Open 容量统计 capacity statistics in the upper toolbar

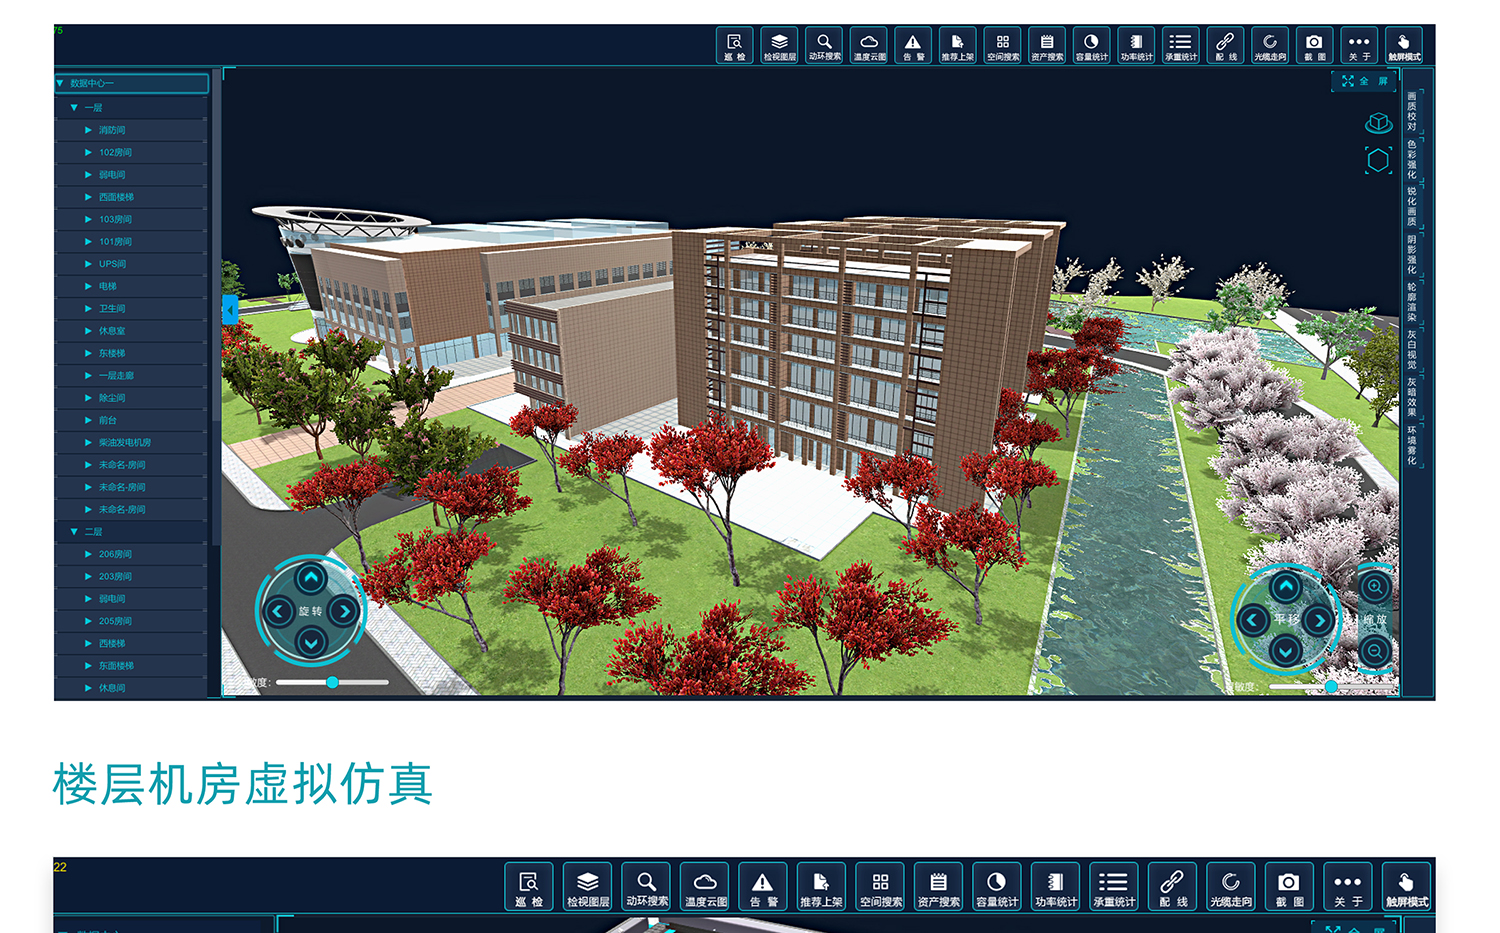1091,46
